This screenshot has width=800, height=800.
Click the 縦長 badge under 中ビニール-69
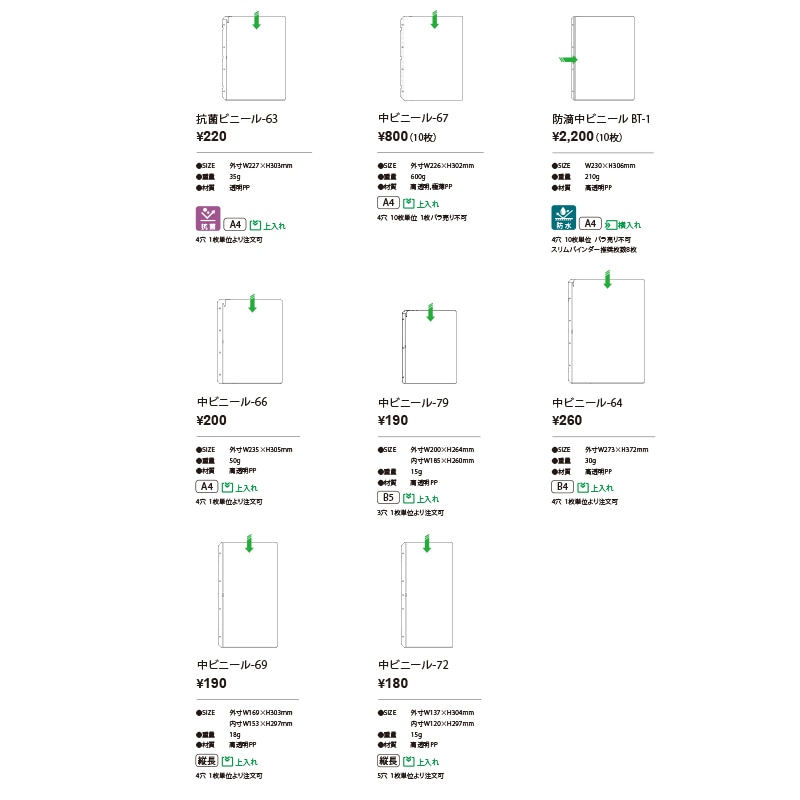tap(207, 761)
